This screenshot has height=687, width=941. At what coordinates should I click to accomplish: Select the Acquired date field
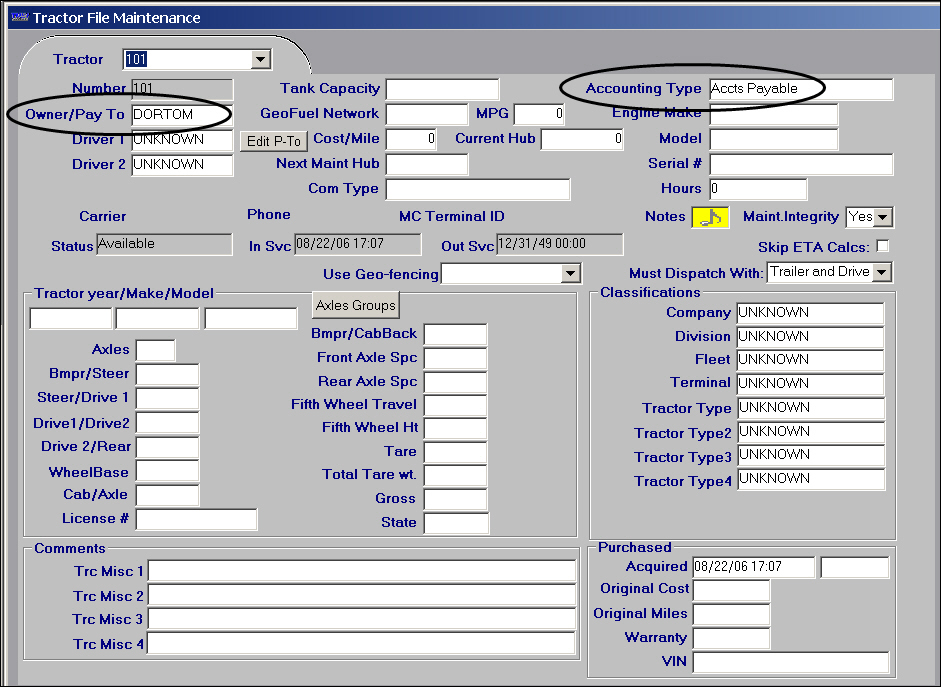754,567
